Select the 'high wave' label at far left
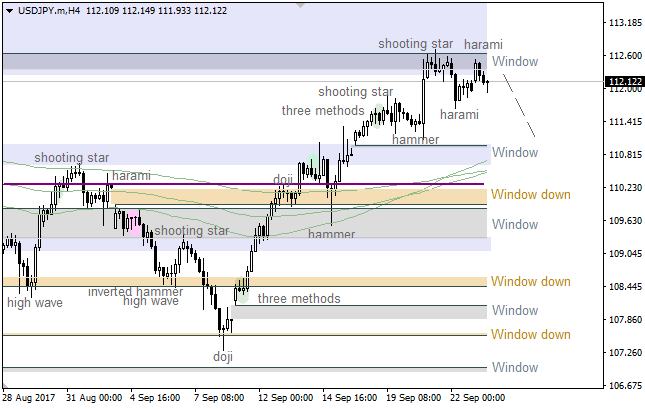645x409 pixels. click(x=34, y=302)
